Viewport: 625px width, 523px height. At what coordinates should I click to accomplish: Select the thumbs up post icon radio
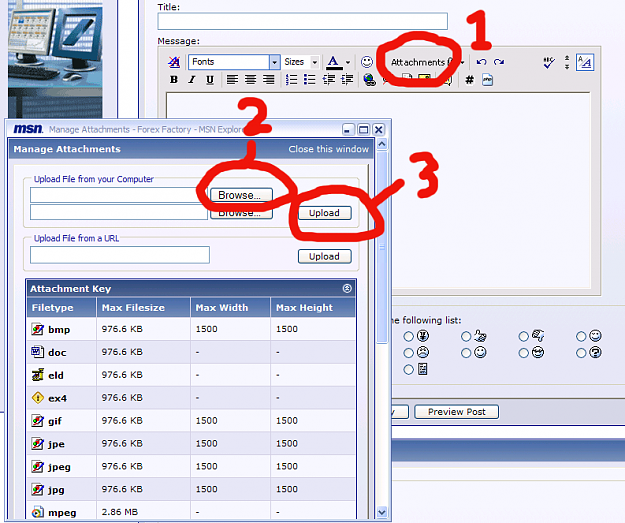[466, 336]
